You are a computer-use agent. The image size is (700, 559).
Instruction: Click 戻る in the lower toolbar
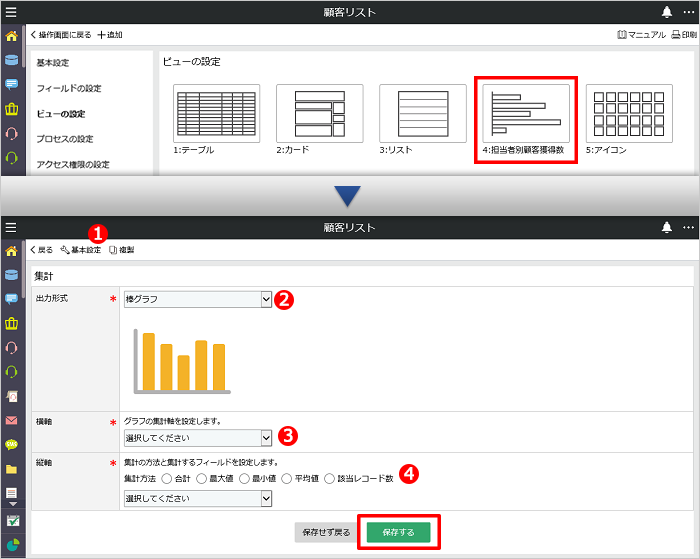point(42,250)
